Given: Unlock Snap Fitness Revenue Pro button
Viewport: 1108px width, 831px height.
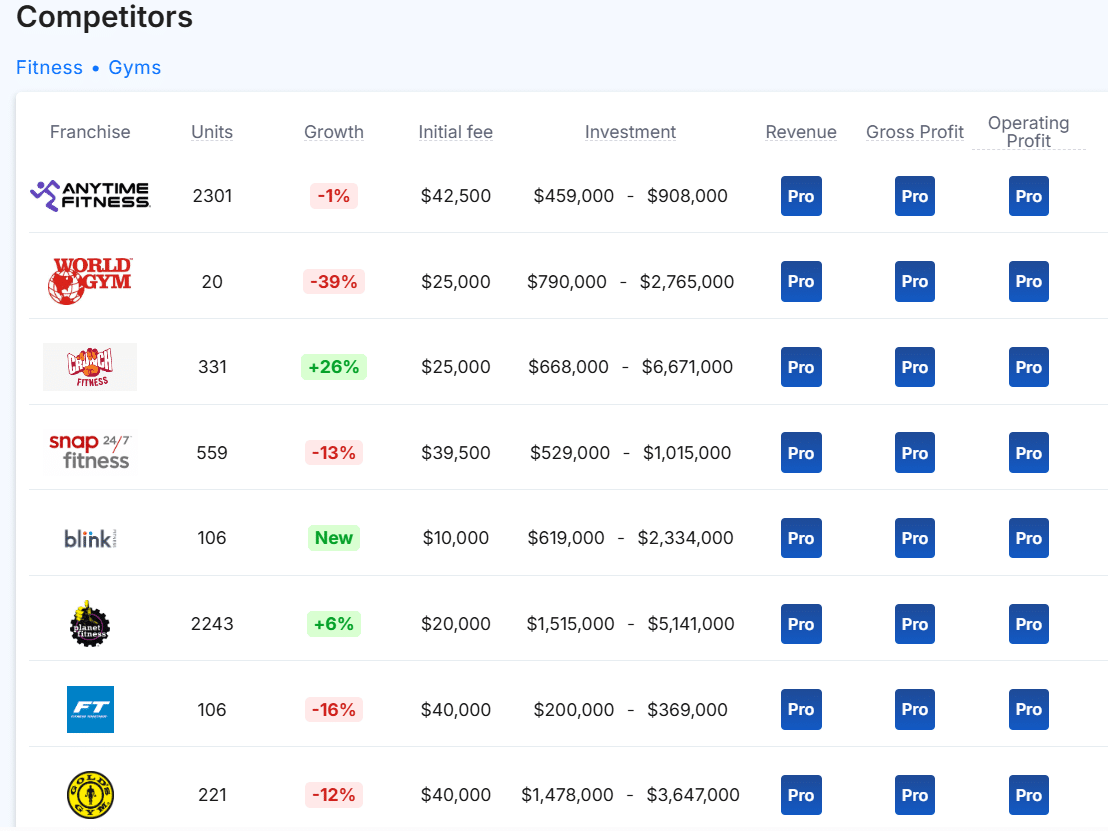Looking at the screenshot, I should [801, 452].
